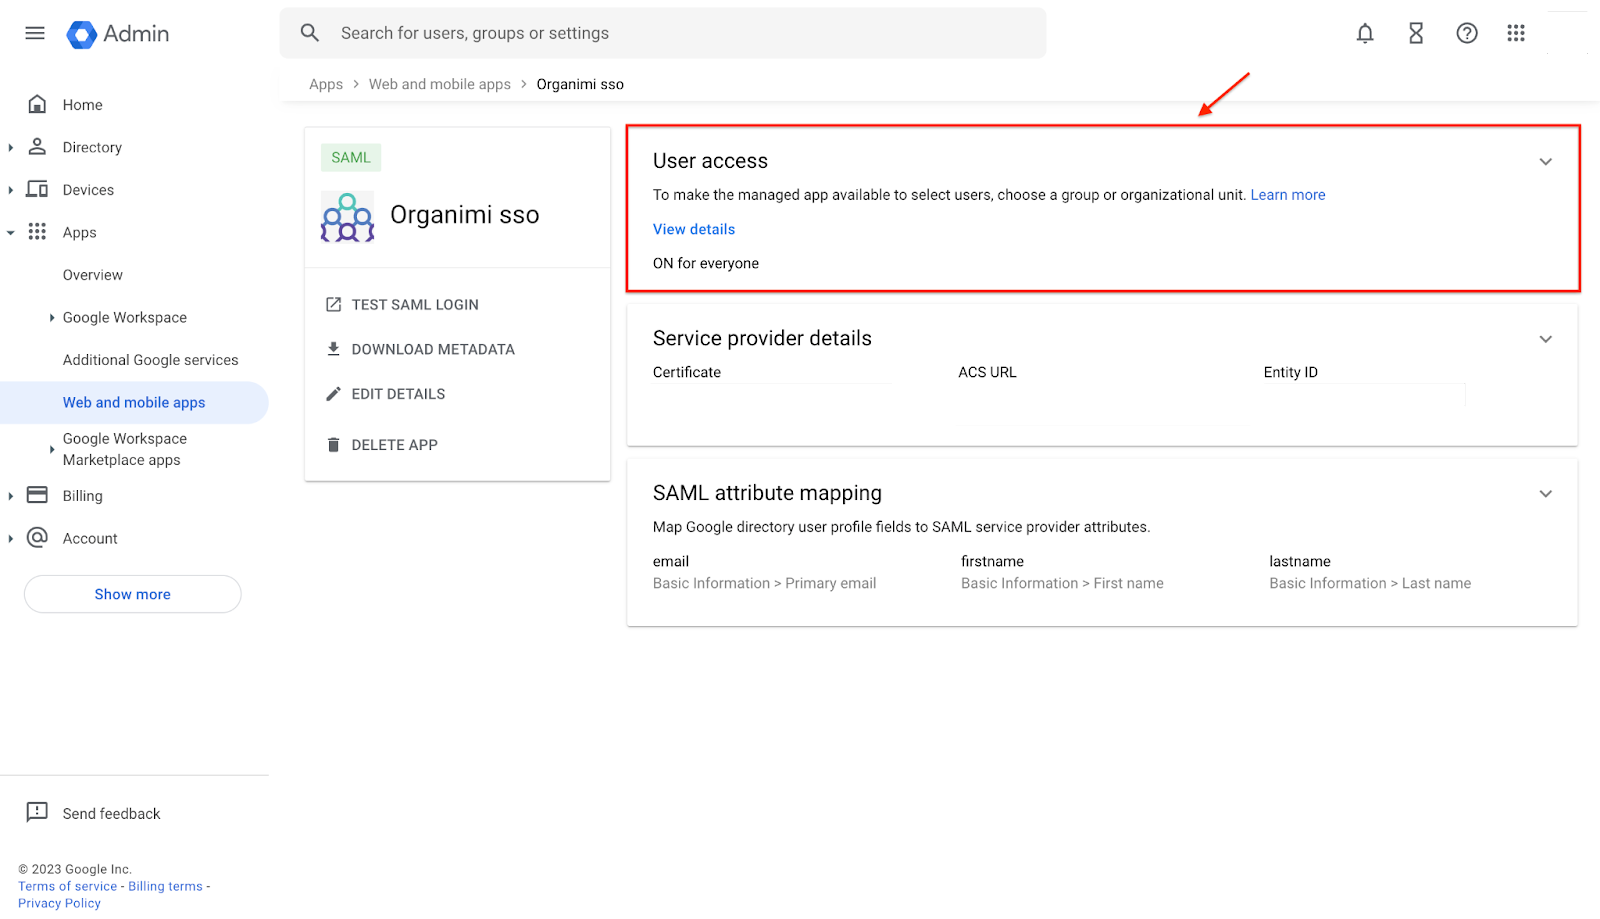The height and width of the screenshot is (919, 1600).
Task: Open the navigation hamburger menu
Action: coord(34,33)
